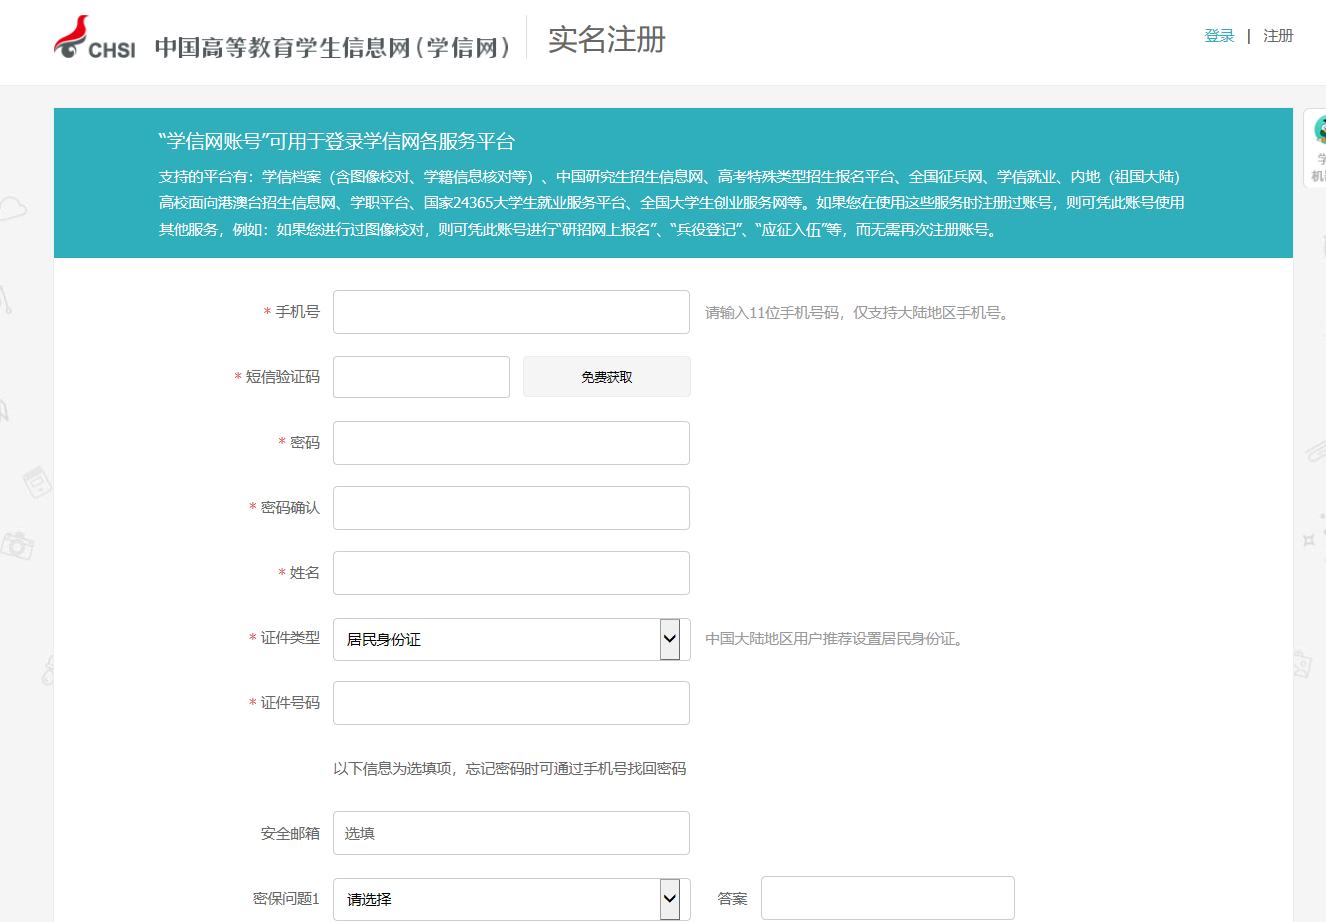Select the 密码确认 confirm password field

[511, 508]
